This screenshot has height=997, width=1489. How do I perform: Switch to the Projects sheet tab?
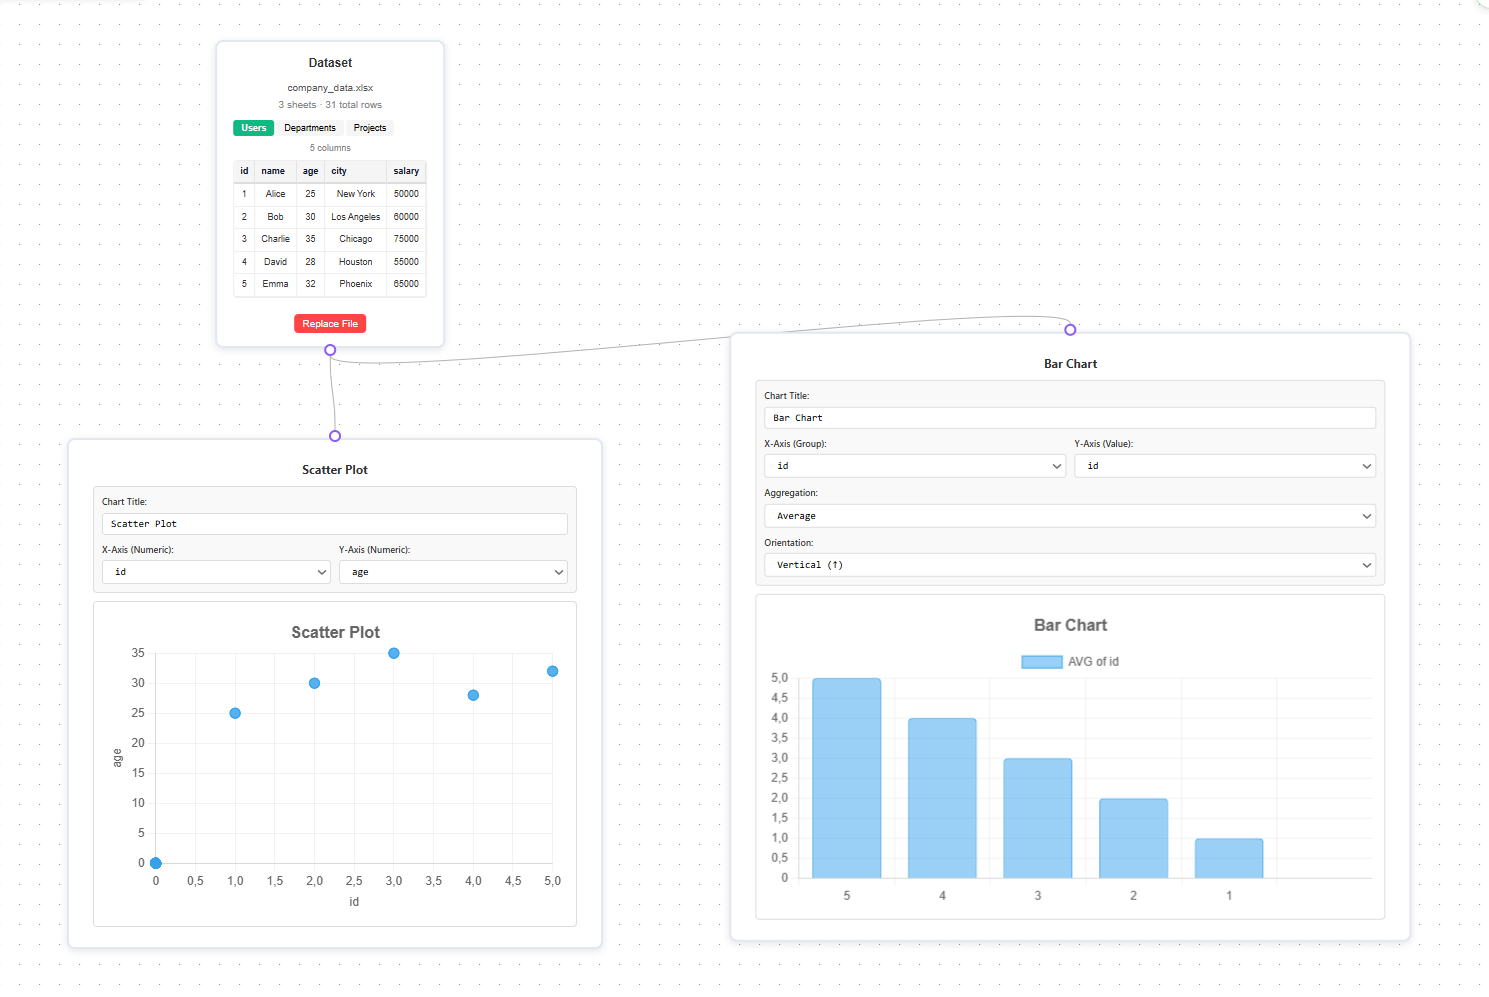click(370, 128)
